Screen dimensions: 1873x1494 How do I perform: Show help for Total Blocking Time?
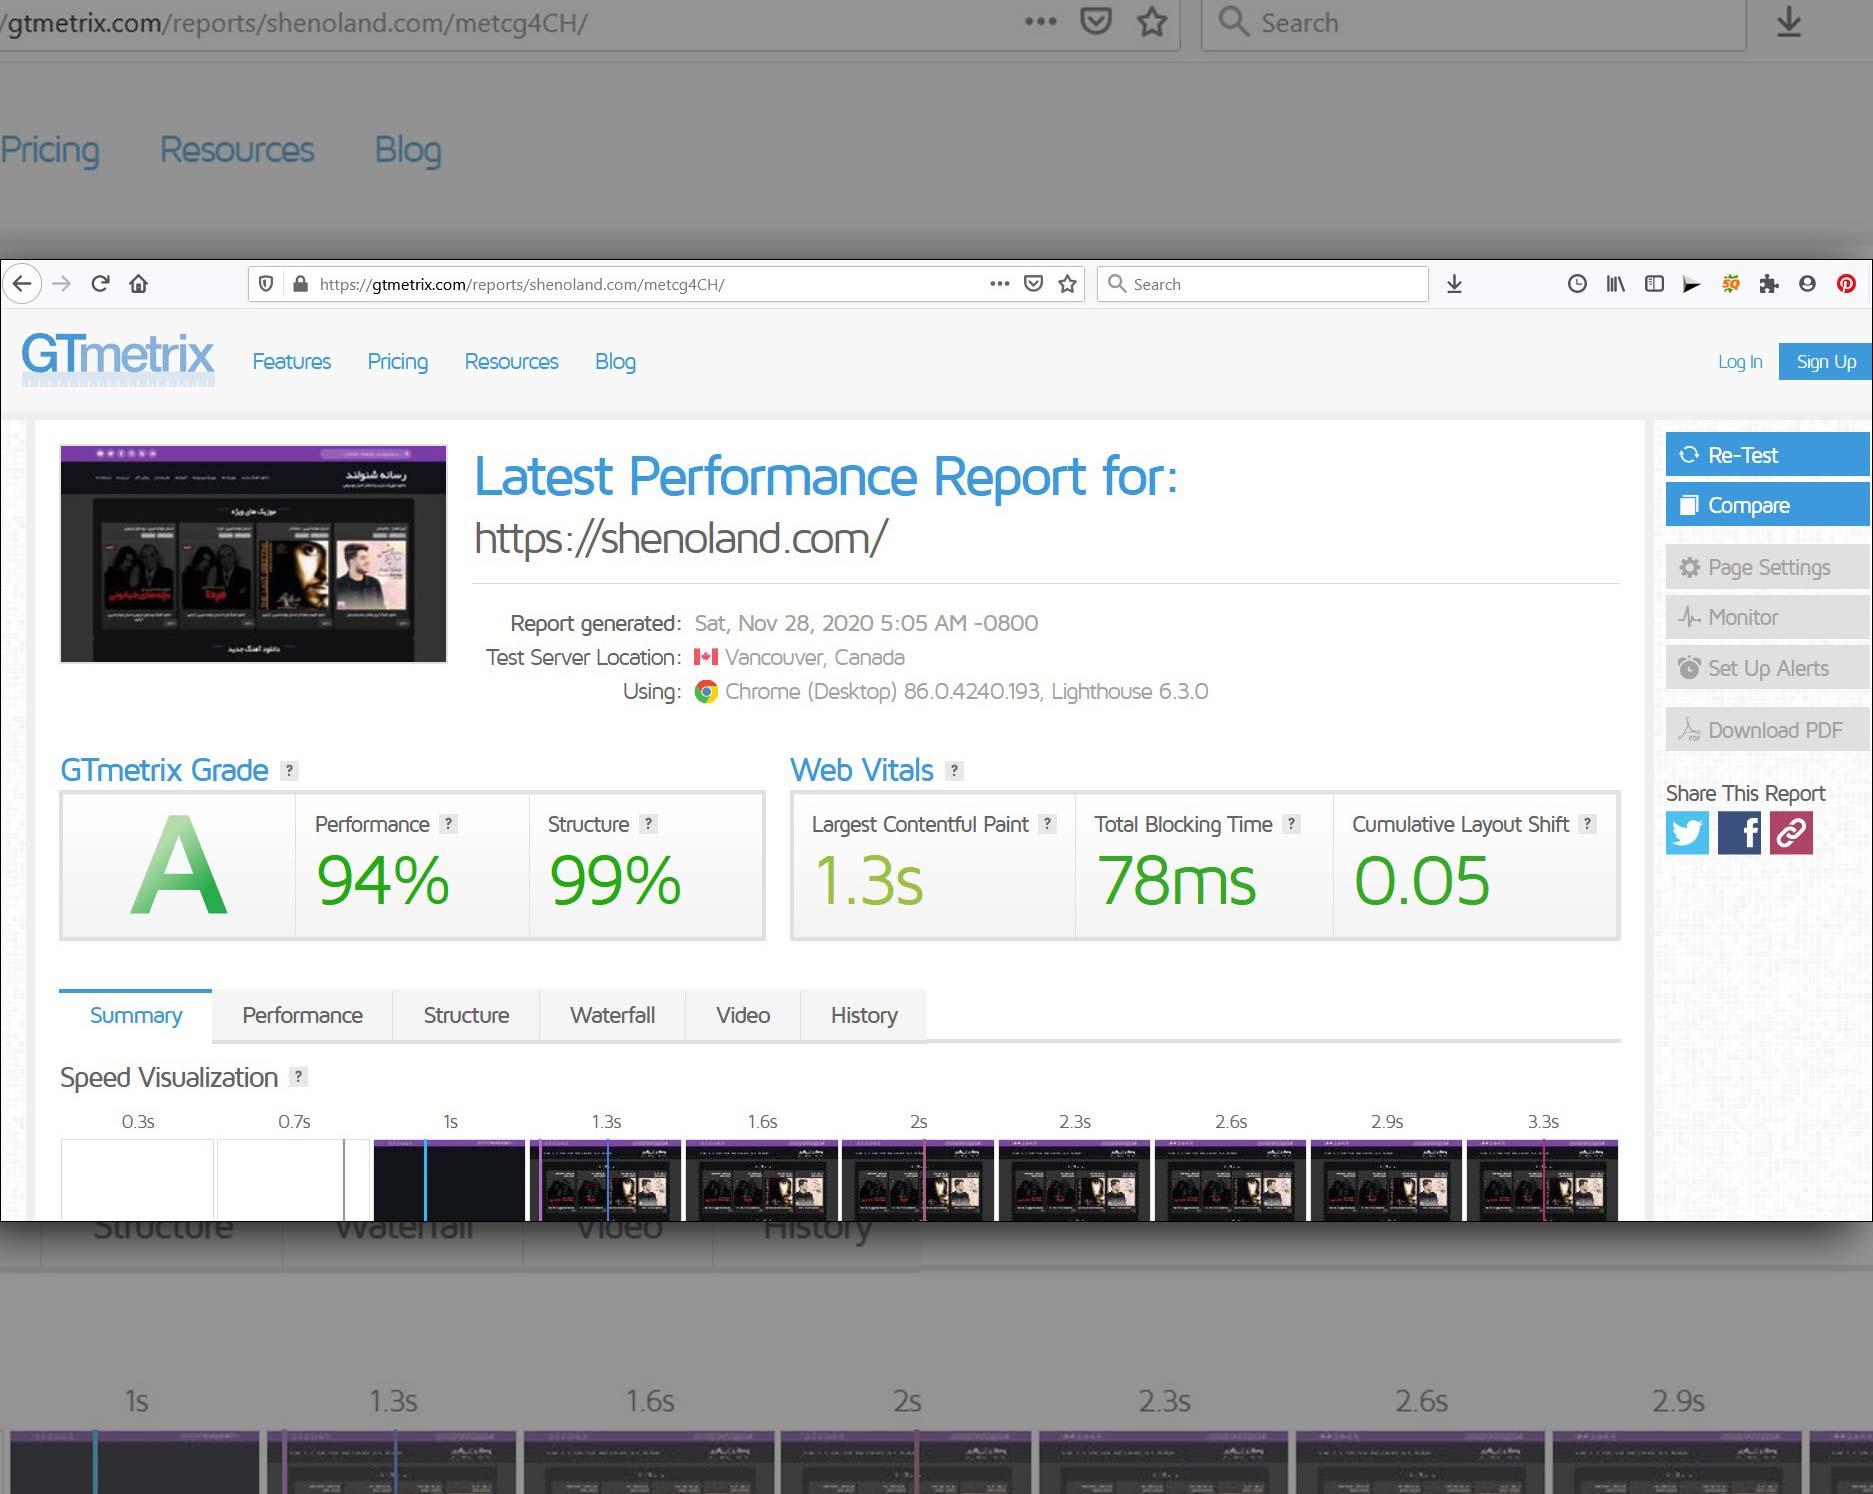[1292, 824]
